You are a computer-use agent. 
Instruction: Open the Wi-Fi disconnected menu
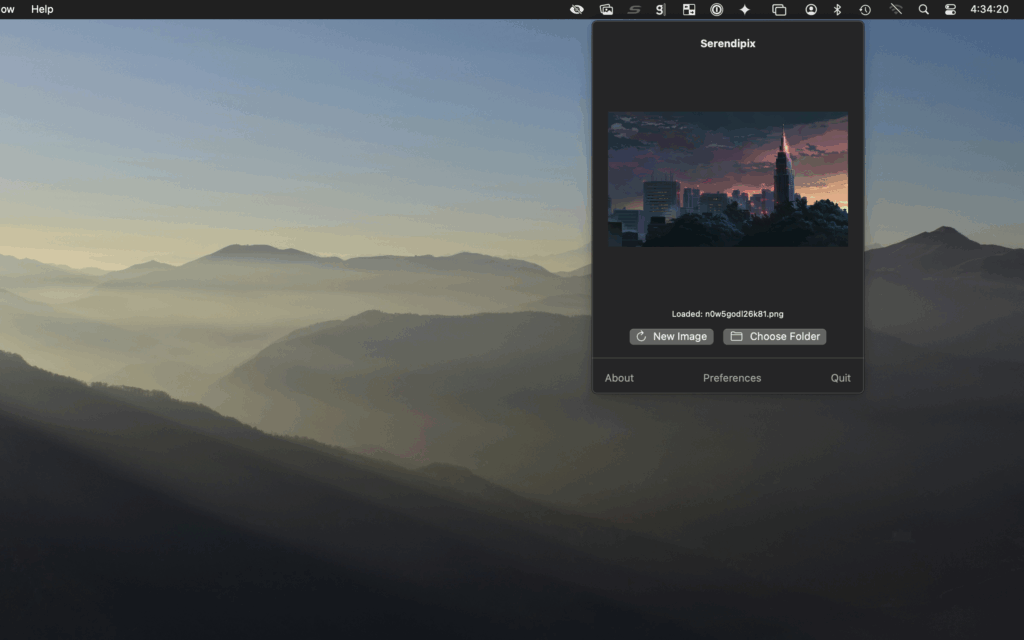pyautogui.click(x=895, y=9)
